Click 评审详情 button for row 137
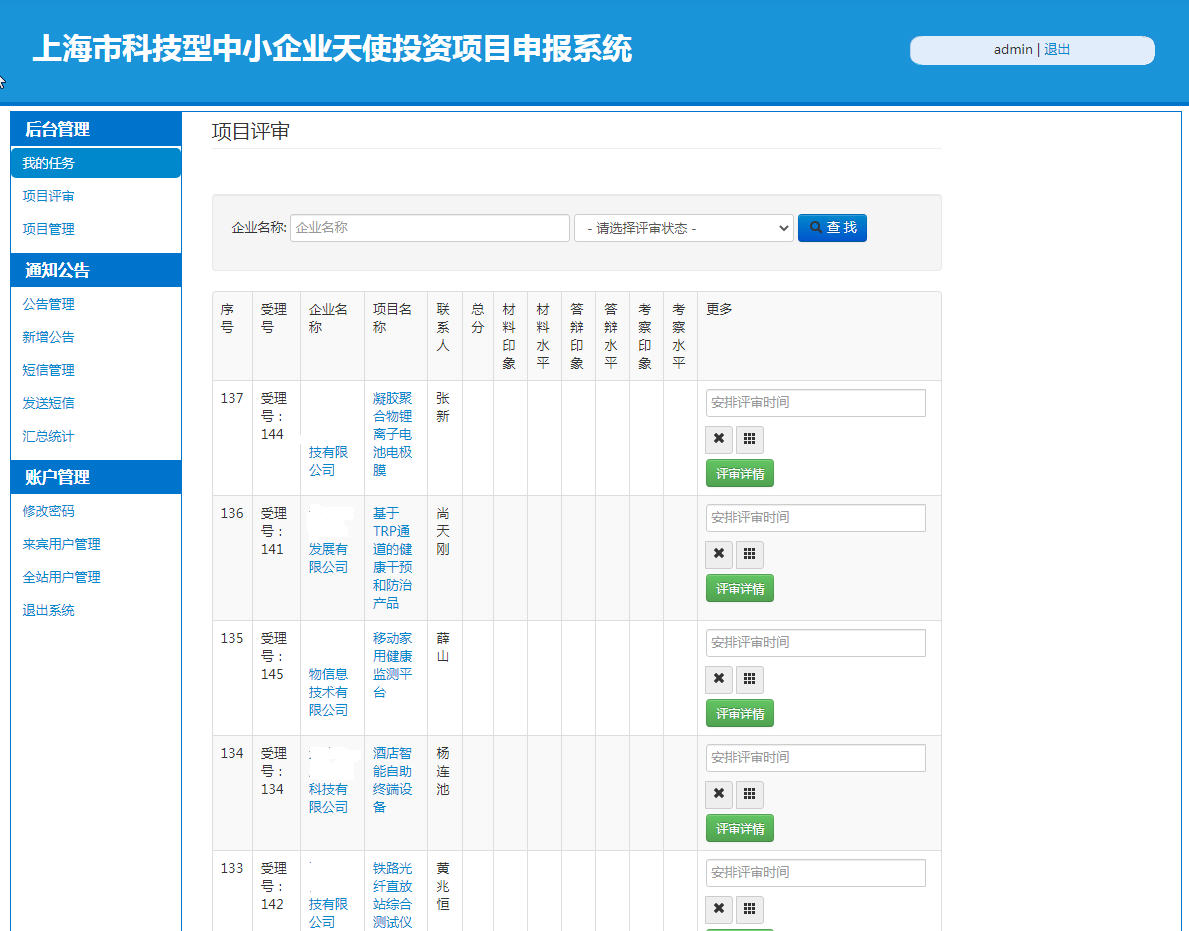This screenshot has height=931, width=1189. pyautogui.click(x=740, y=473)
